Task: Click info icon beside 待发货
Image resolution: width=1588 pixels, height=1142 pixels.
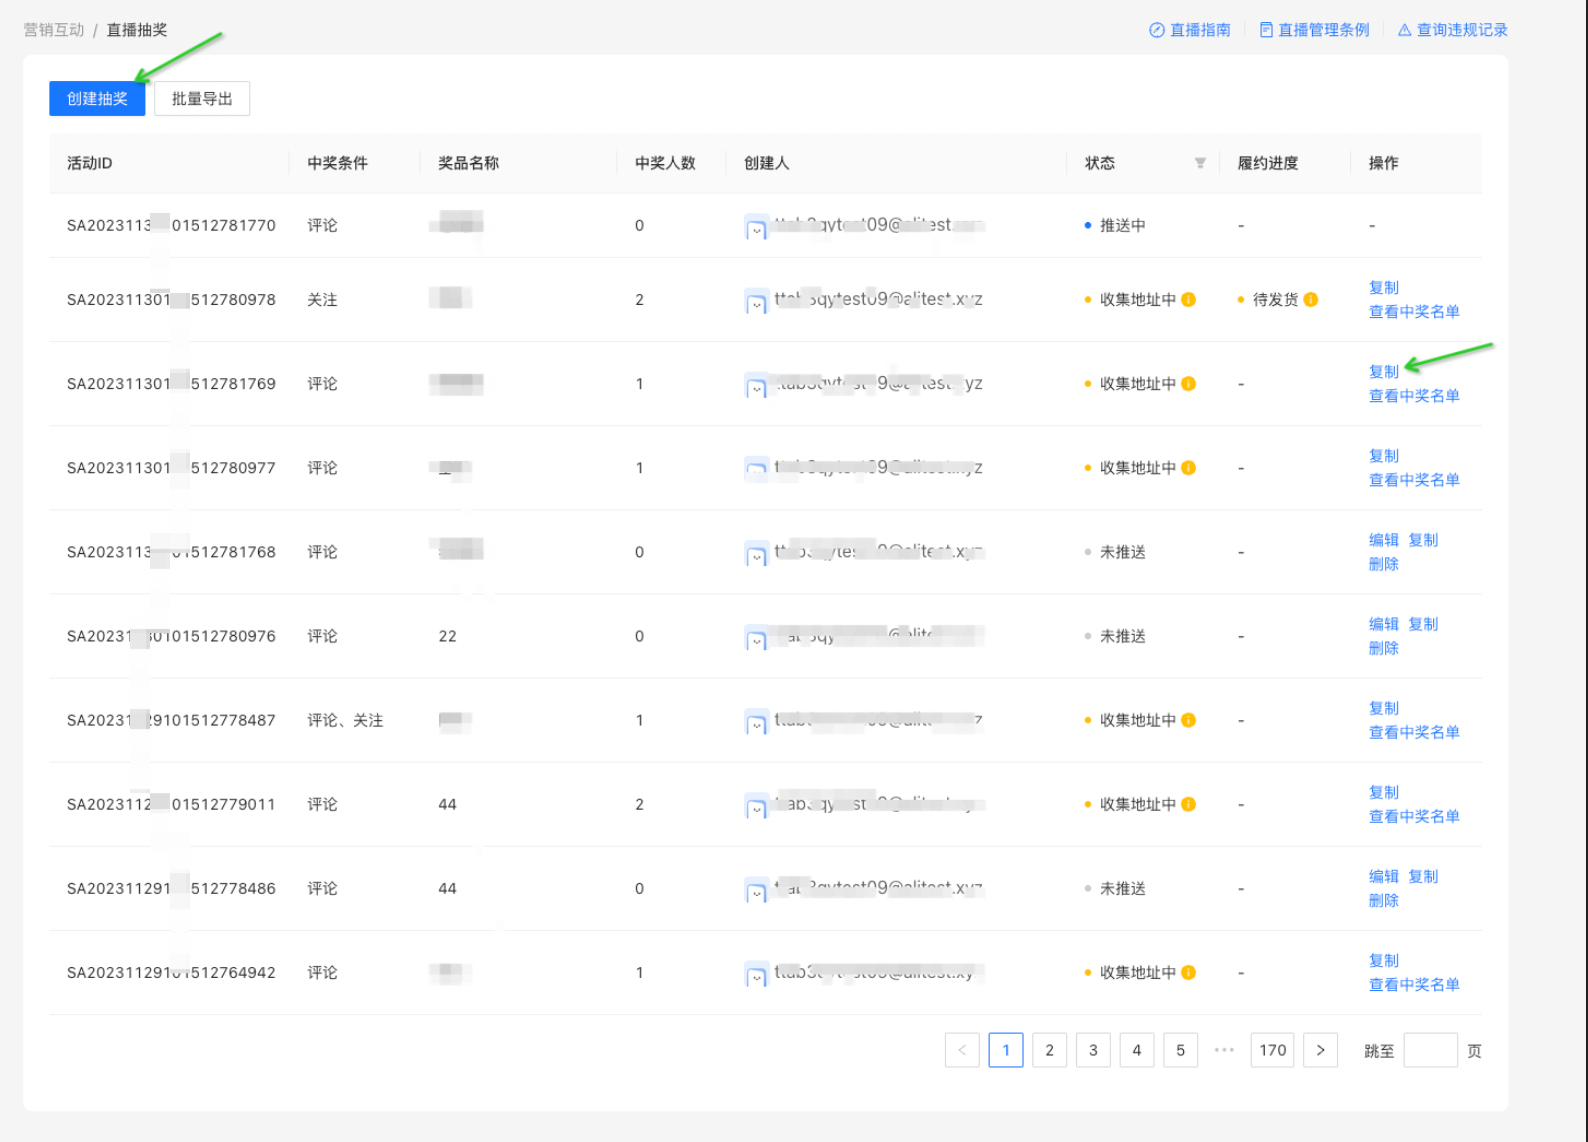Action: coord(1311,299)
